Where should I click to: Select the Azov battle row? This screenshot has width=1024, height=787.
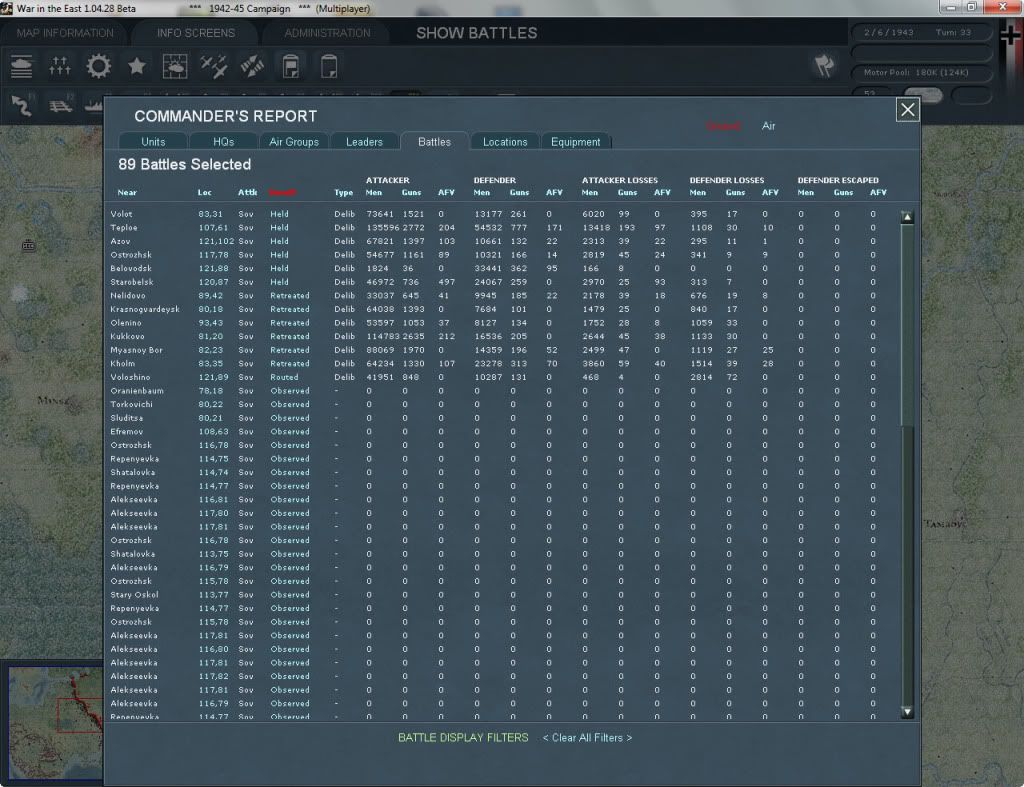(x=502, y=242)
